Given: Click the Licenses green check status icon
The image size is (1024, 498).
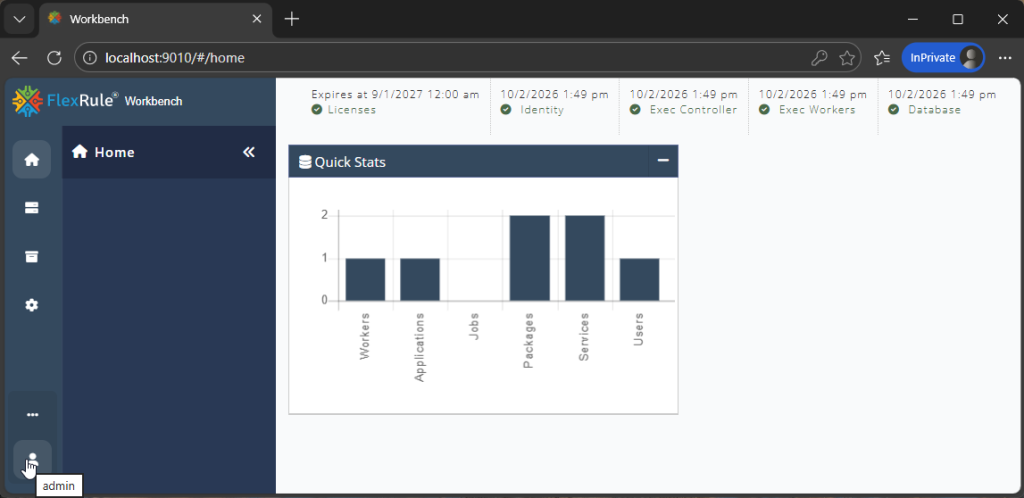Looking at the screenshot, I should coord(317,110).
